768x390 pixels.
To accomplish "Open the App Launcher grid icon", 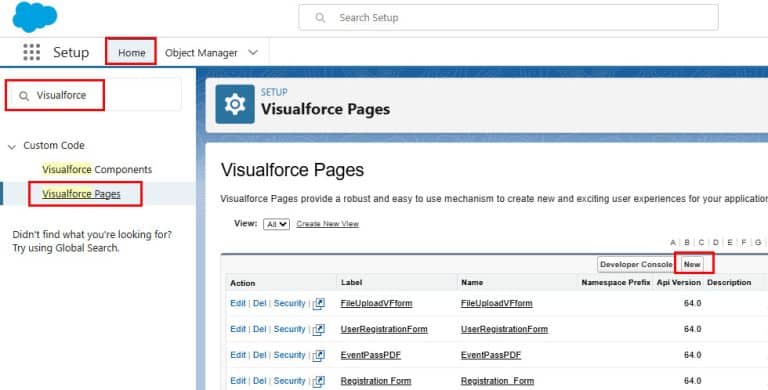I will point(32,52).
